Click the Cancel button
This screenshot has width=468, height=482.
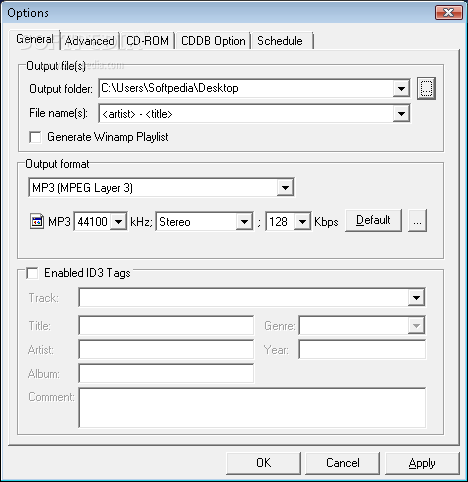[x=342, y=463]
